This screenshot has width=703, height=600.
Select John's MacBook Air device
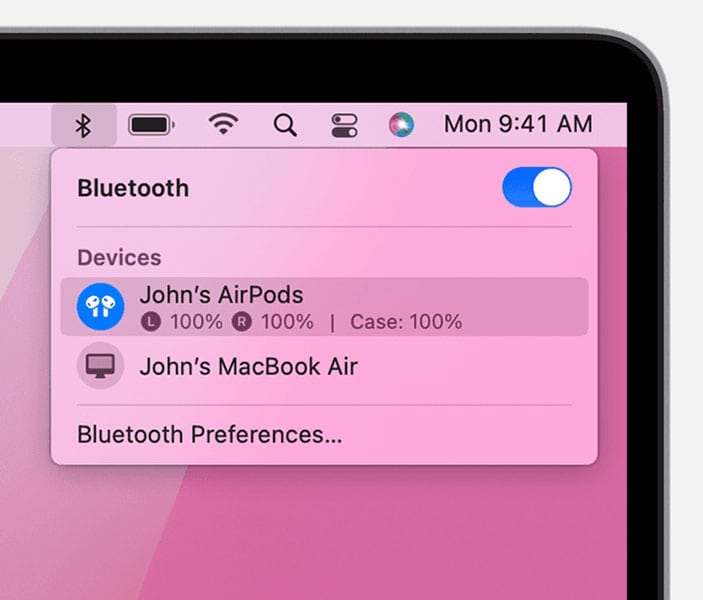(x=324, y=366)
